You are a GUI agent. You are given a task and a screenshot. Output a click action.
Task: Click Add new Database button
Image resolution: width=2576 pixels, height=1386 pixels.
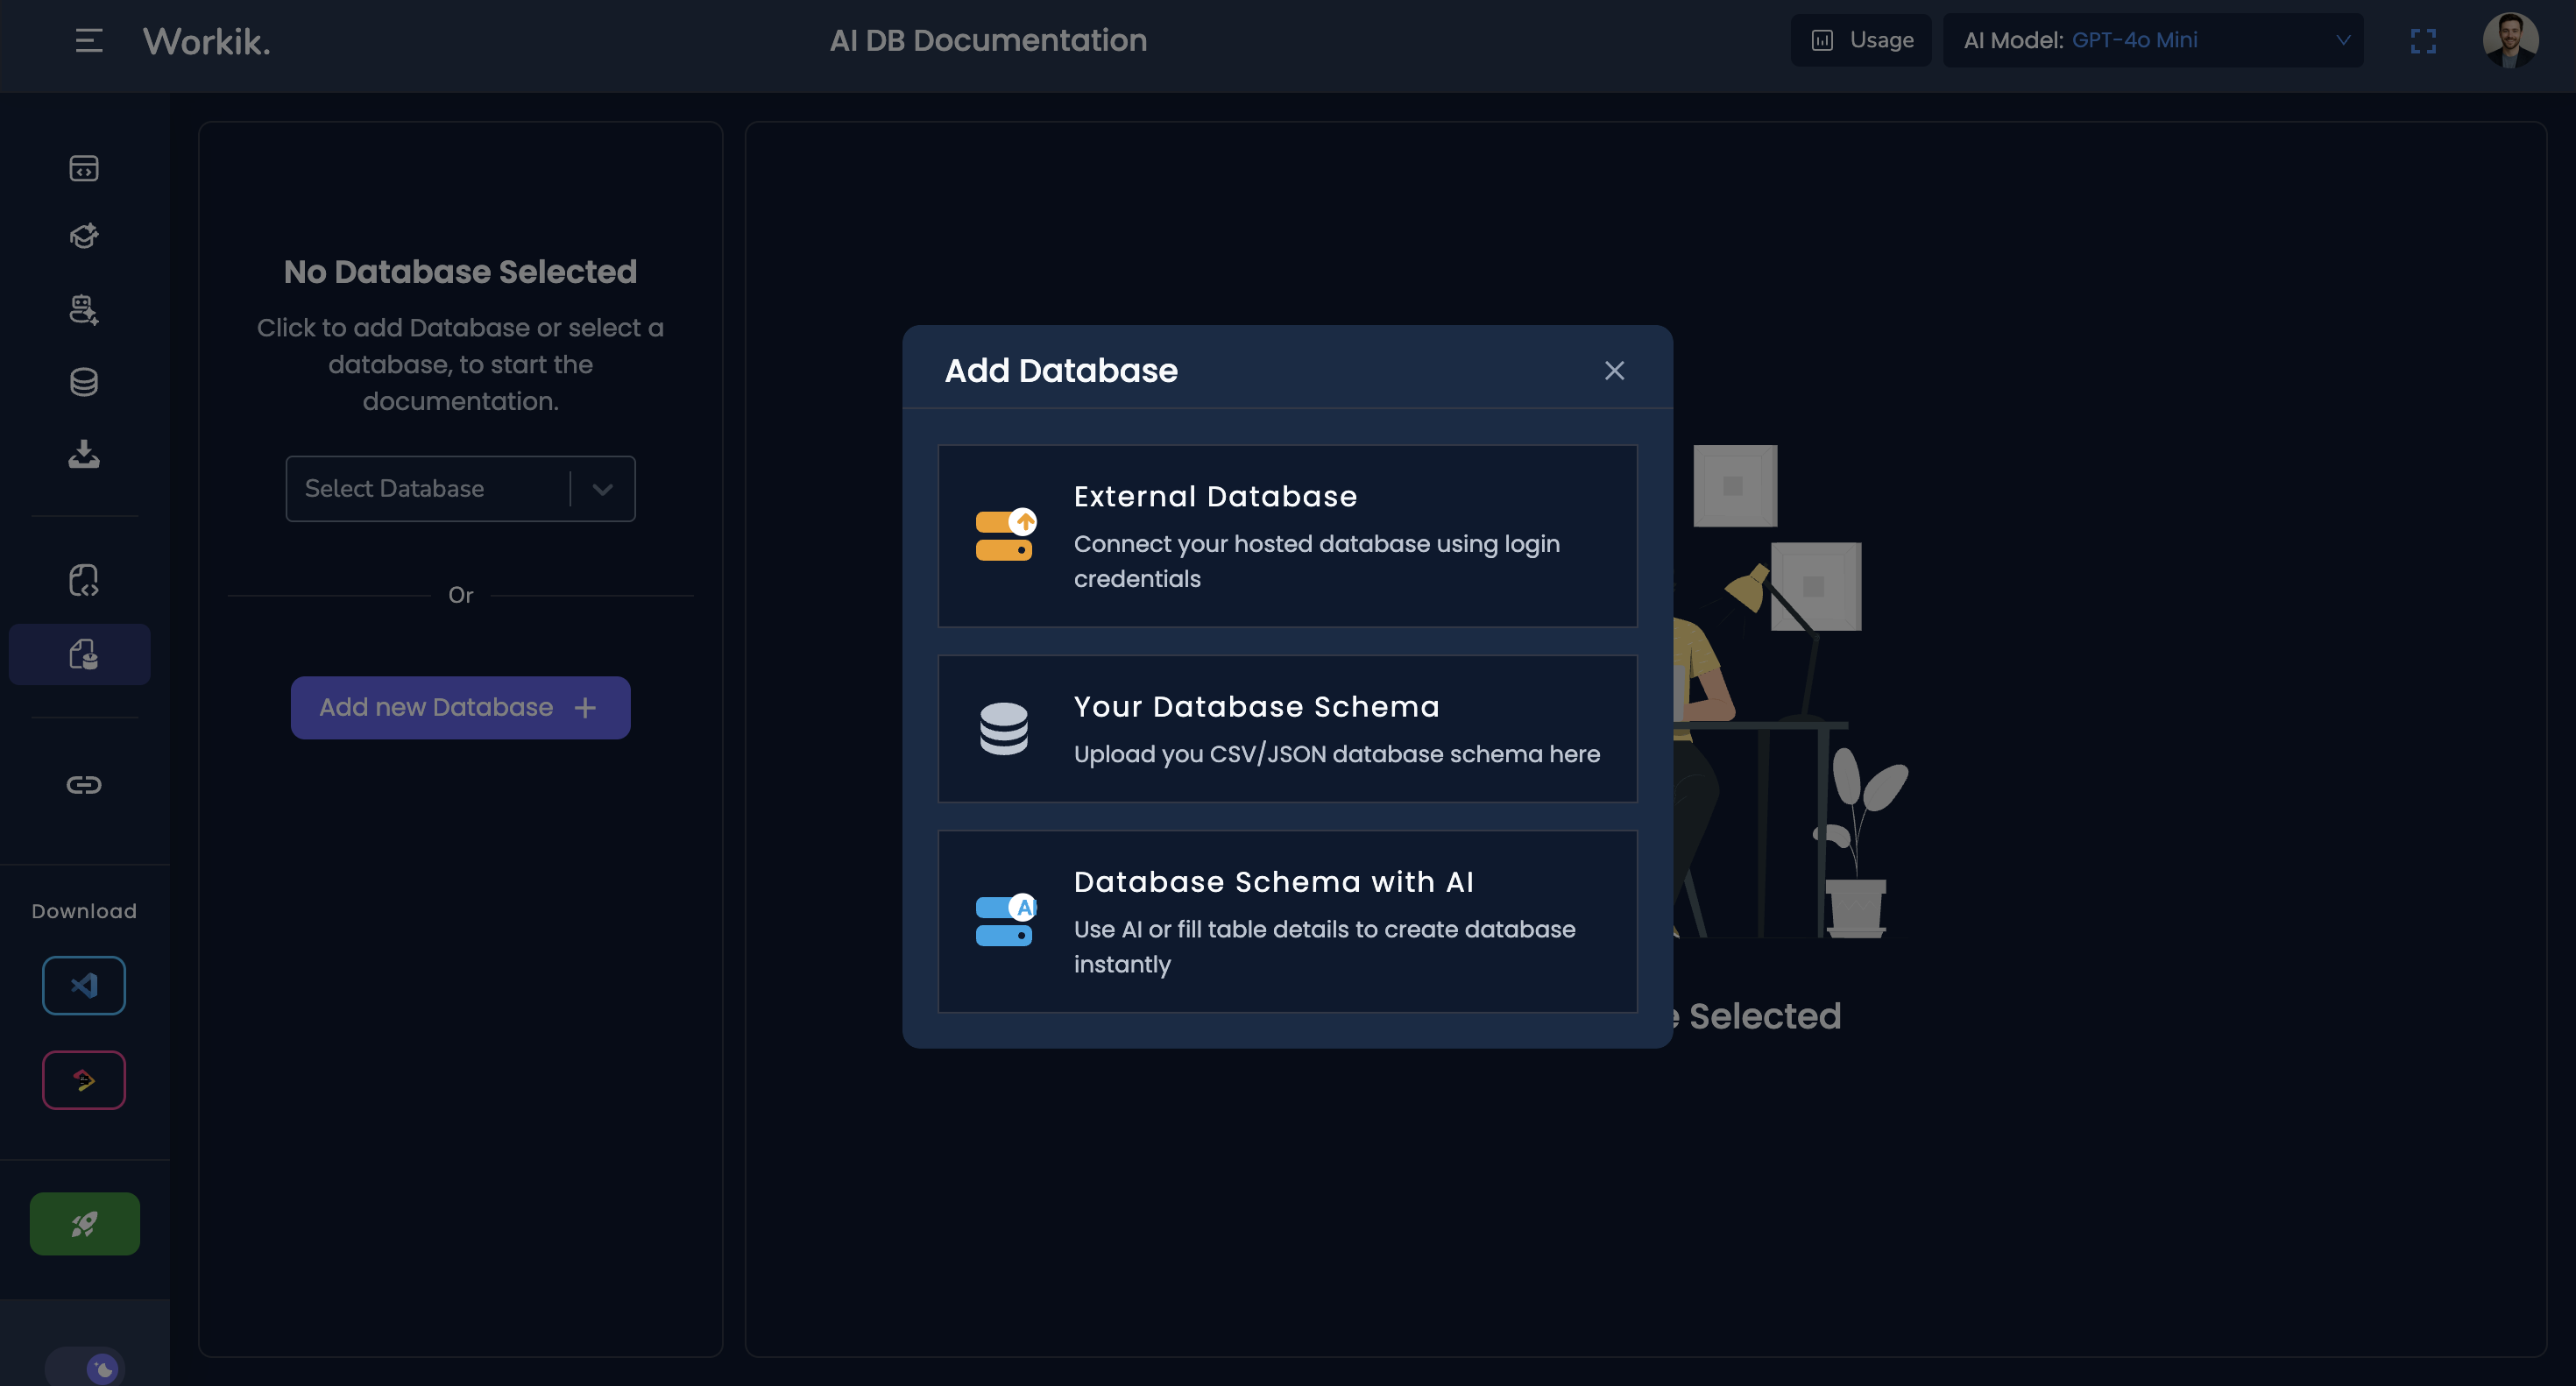[460, 708]
